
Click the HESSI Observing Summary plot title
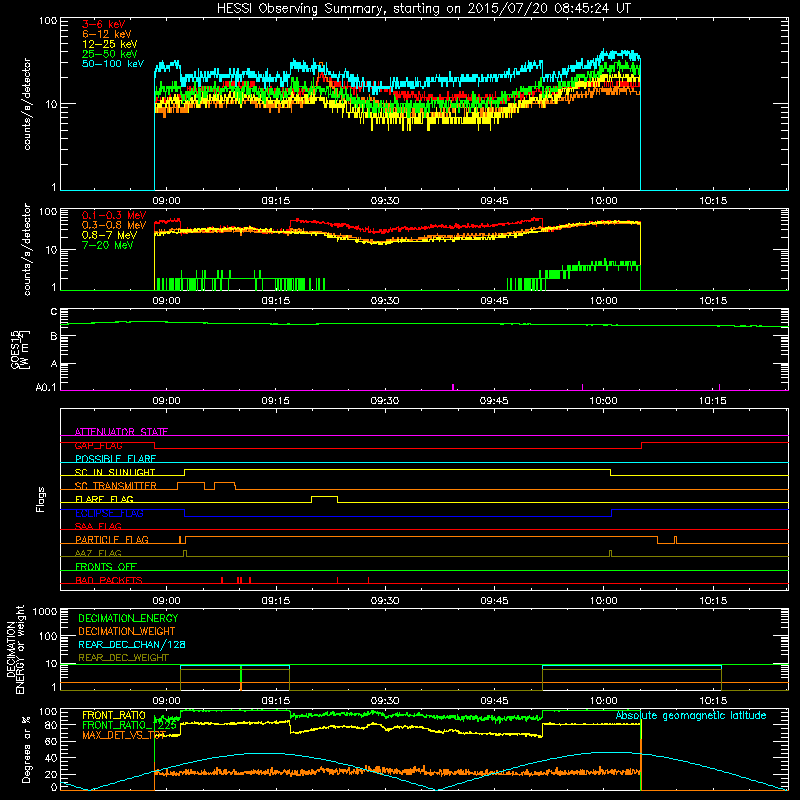[x=424, y=9]
